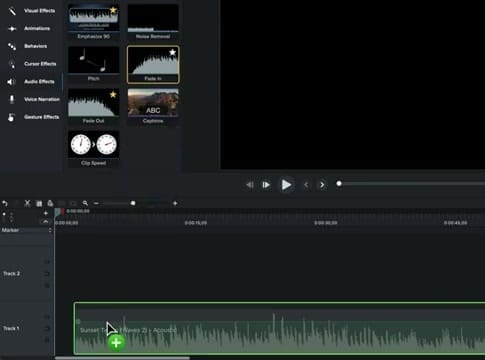Click the Animations arrow icon
The height and width of the screenshot is (360, 485).
coord(12,29)
